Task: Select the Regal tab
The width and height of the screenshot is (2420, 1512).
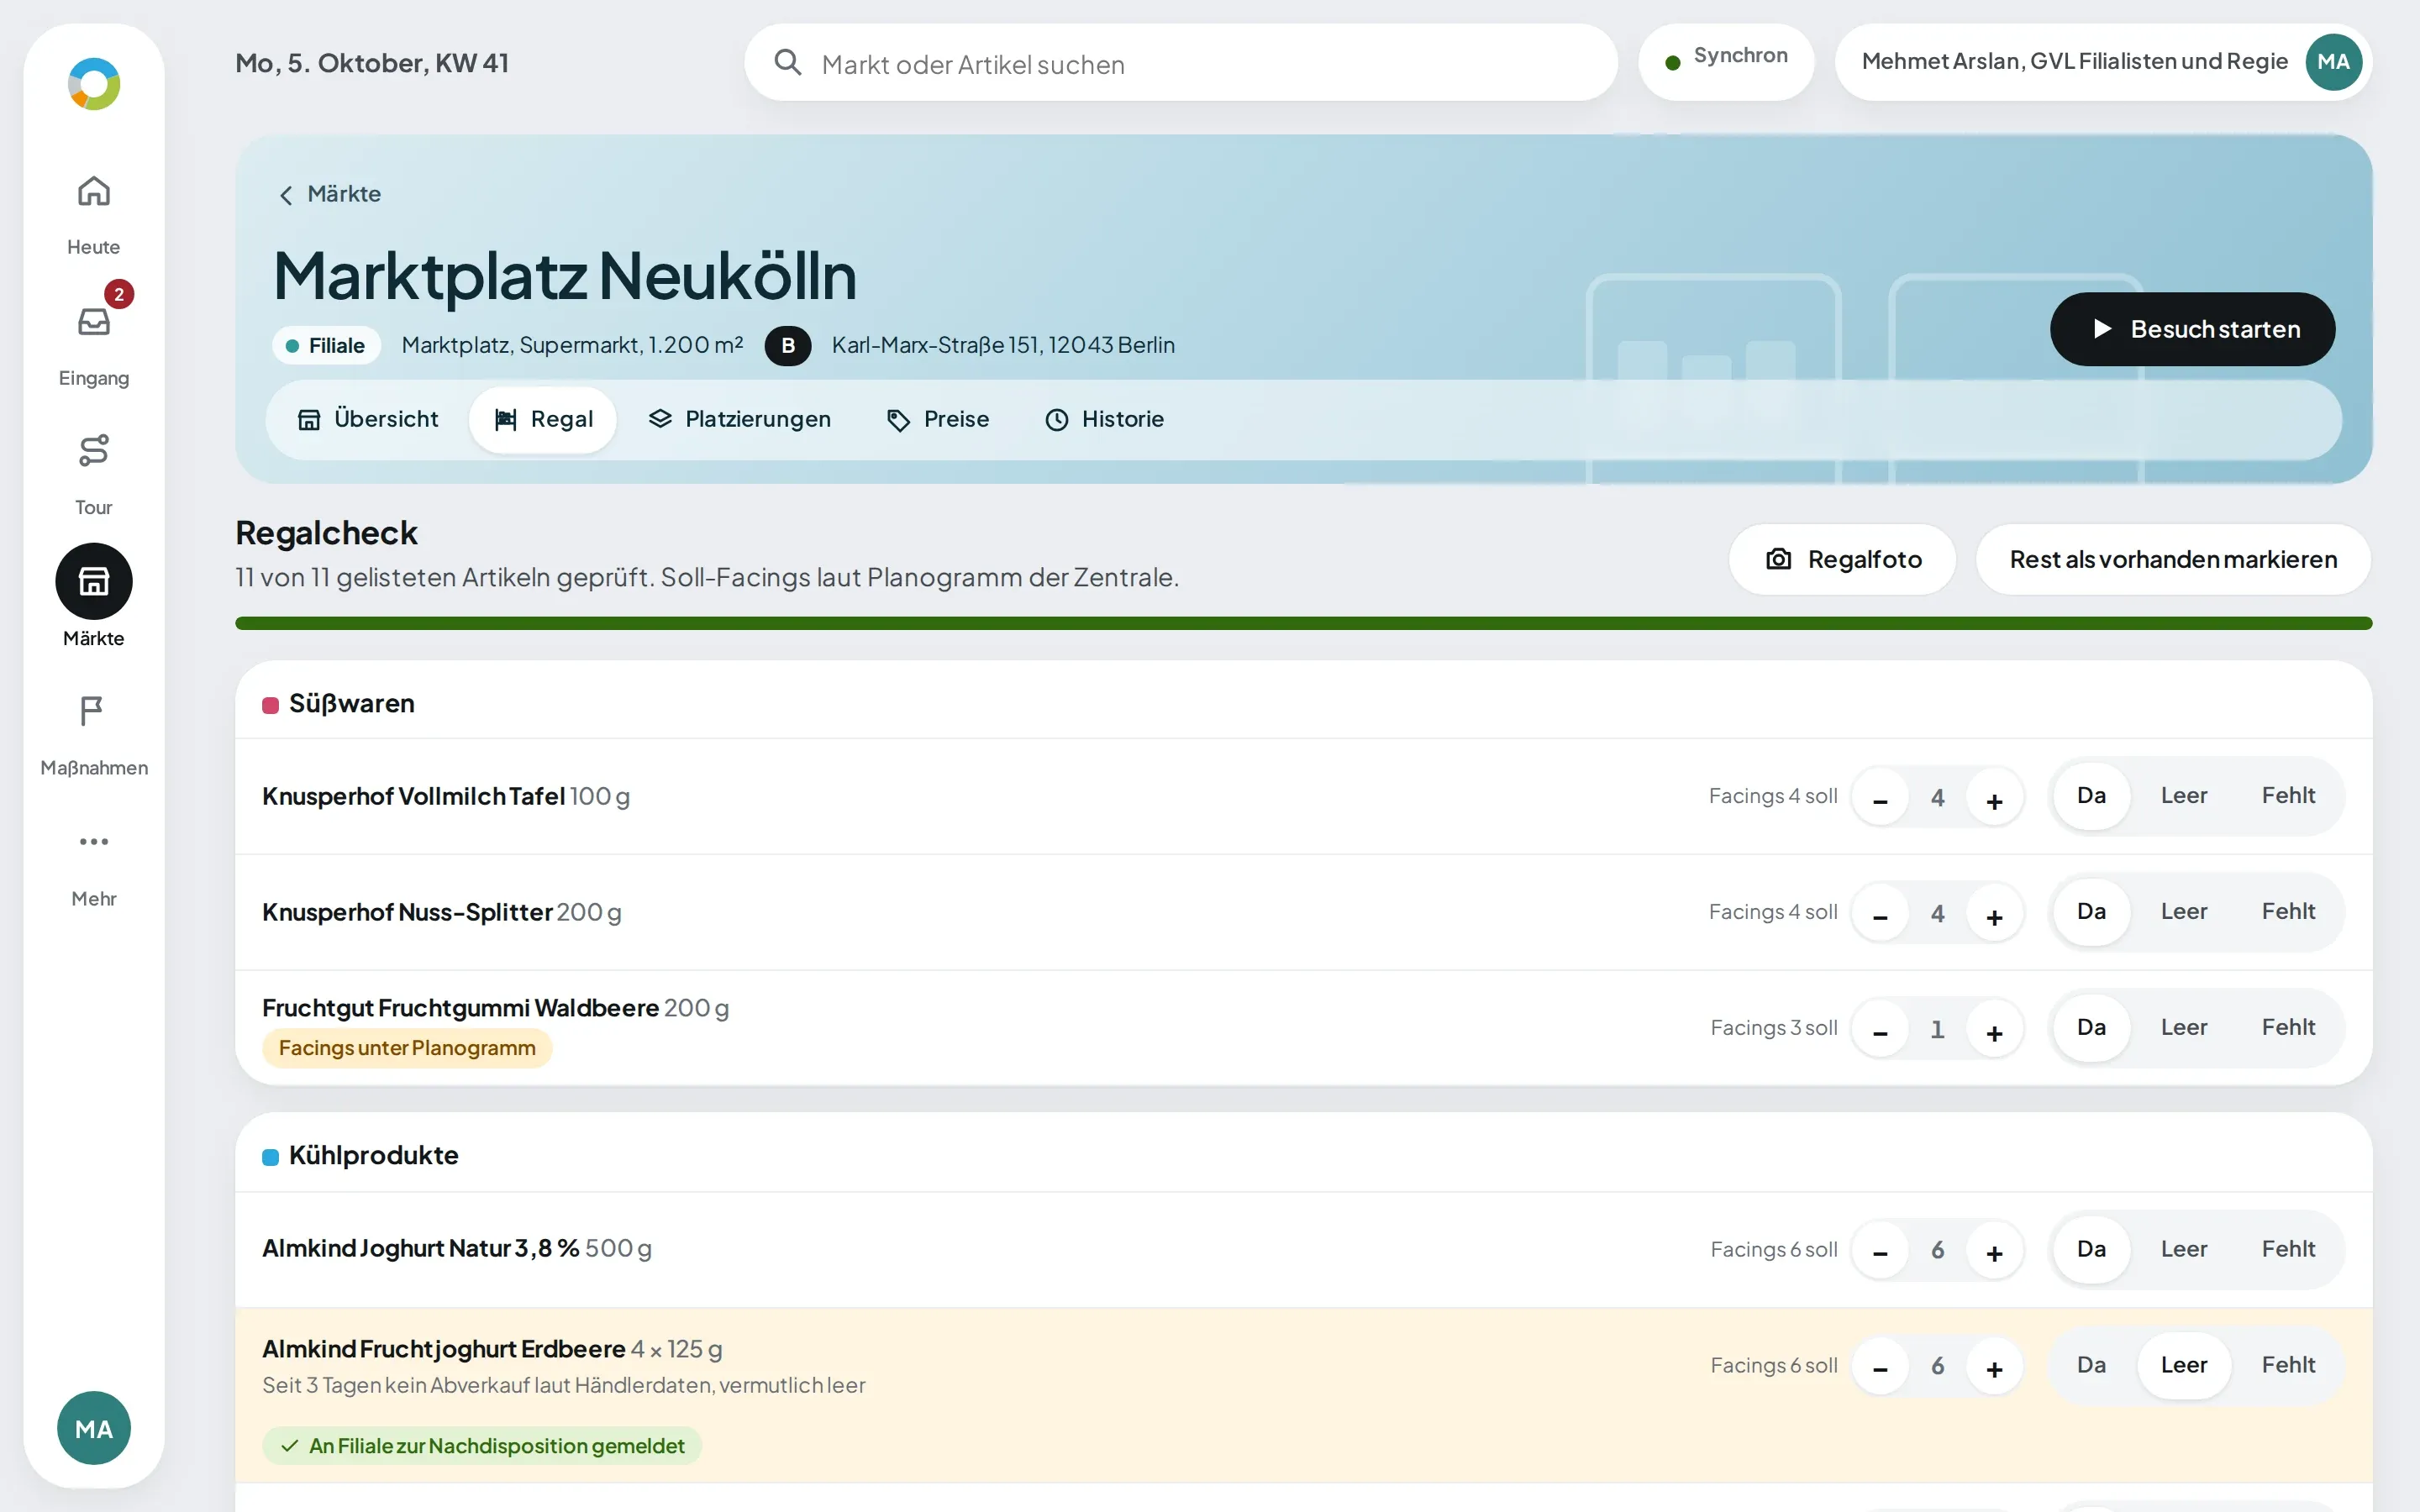Action: pyautogui.click(x=543, y=420)
